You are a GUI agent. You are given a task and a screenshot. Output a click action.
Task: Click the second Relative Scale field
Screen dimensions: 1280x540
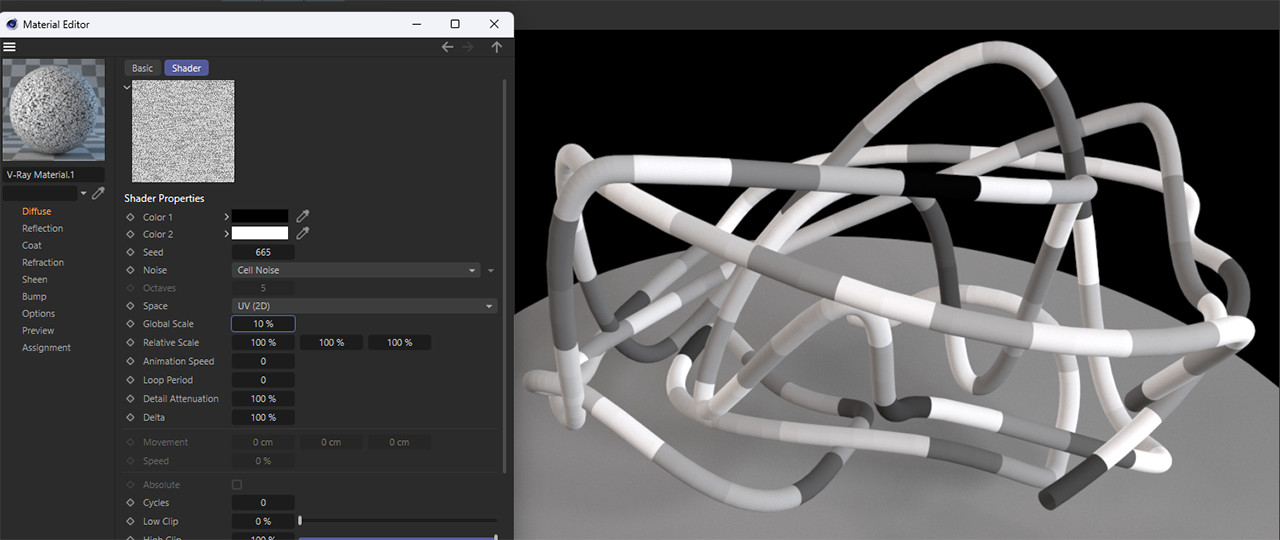(x=331, y=342)
